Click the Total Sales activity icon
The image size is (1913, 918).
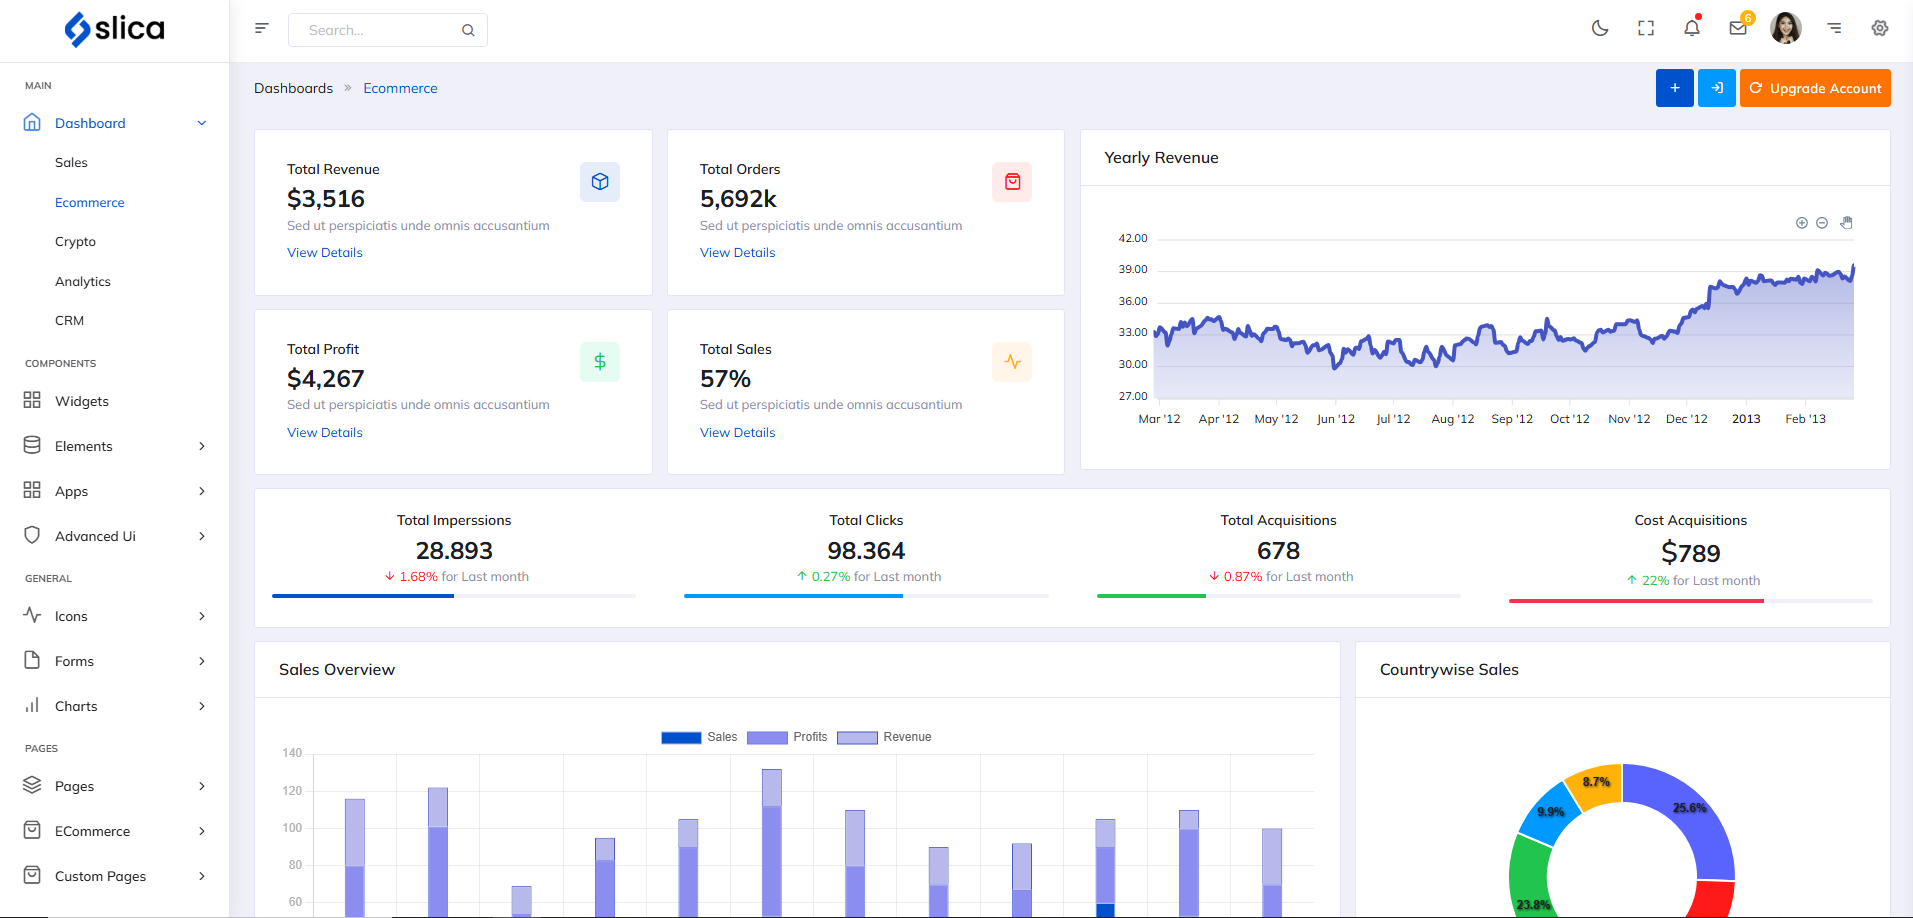pyautogui.click(x=1012, y=362)
